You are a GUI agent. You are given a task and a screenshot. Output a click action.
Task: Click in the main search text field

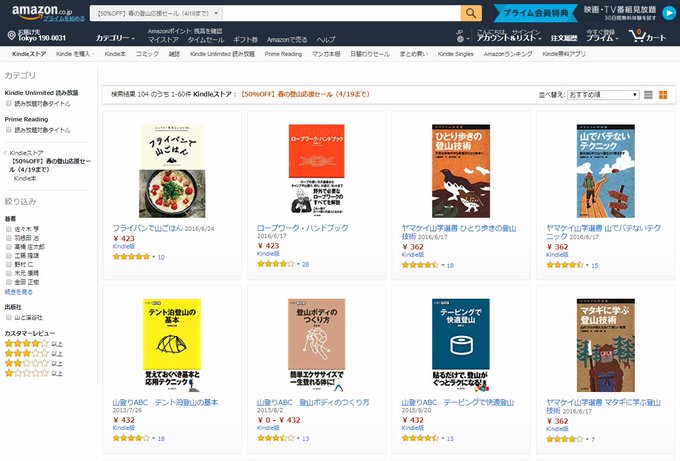(342, 13)
